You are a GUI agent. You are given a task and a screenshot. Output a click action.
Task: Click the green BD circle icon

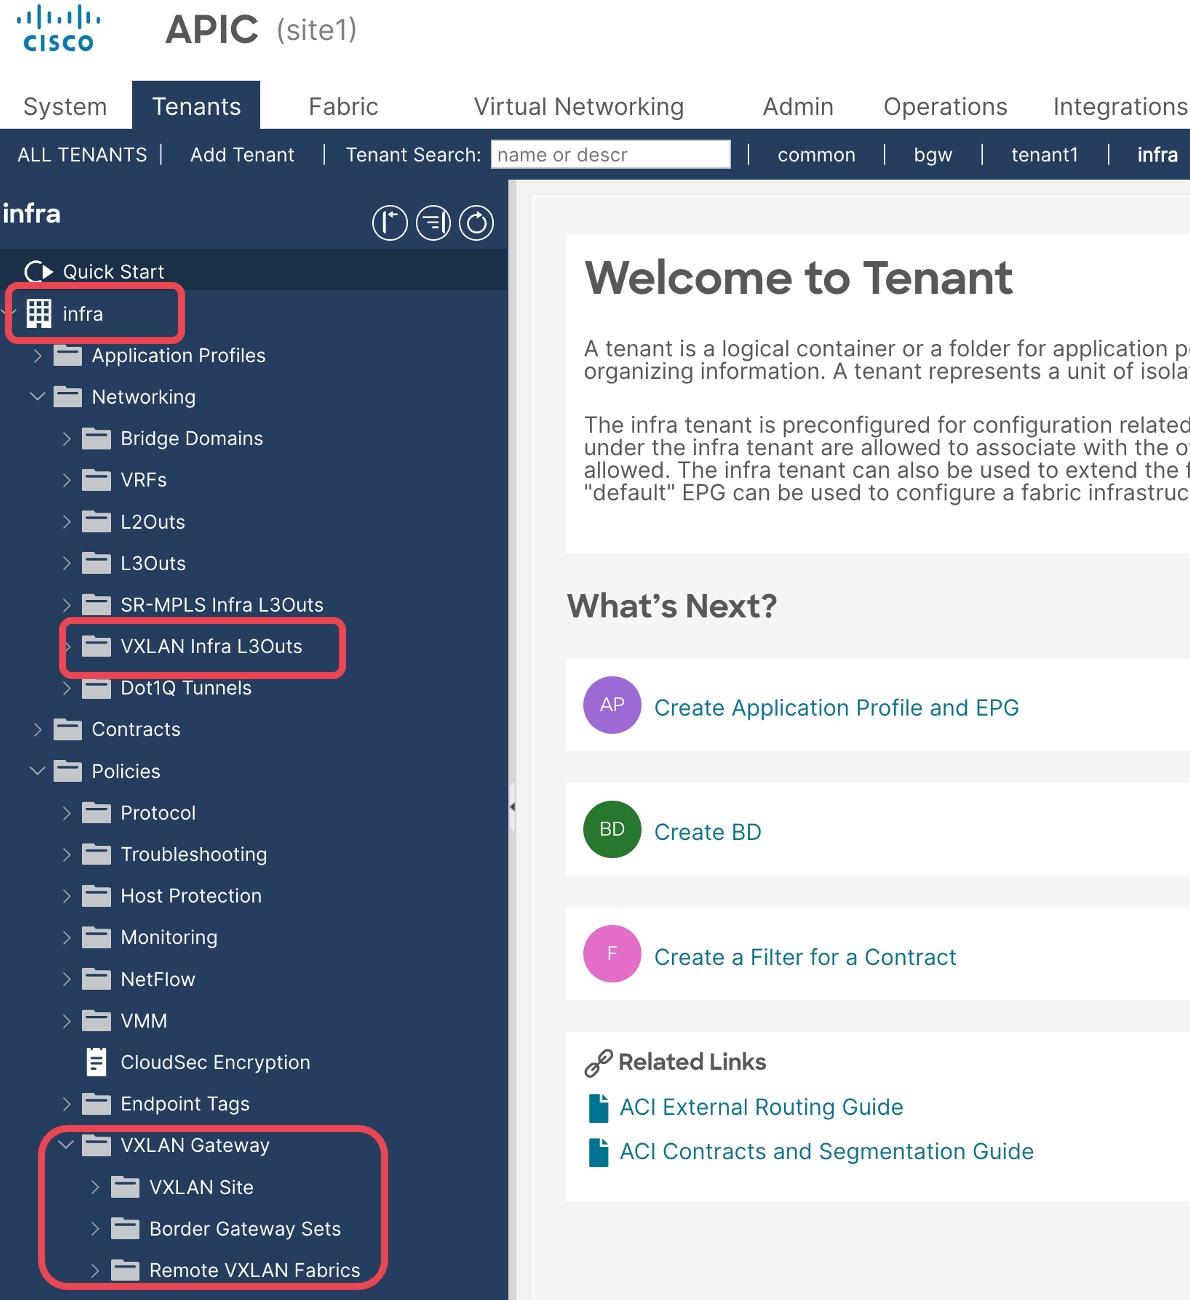click(612, 829)
